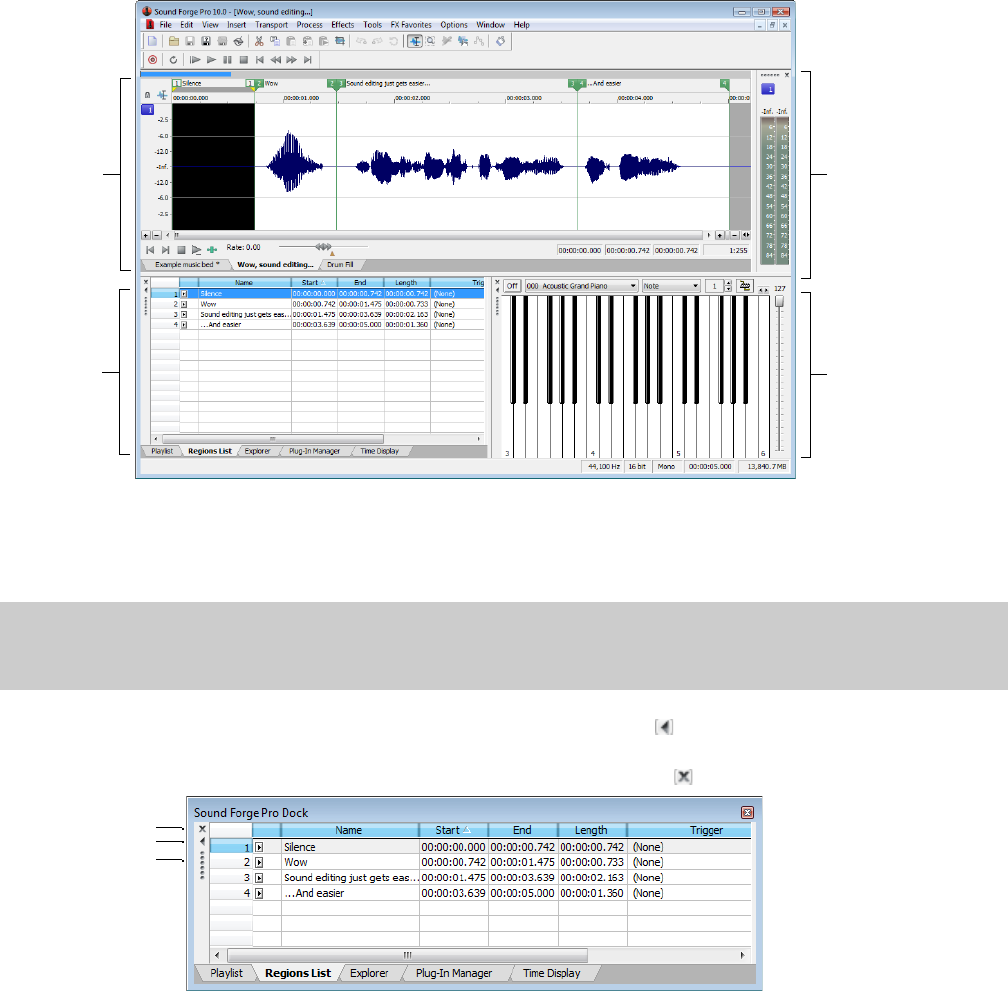Screen dimensions: 1008x991
Task: Switch to Example music bed window tab
Action: pos(186,265)
